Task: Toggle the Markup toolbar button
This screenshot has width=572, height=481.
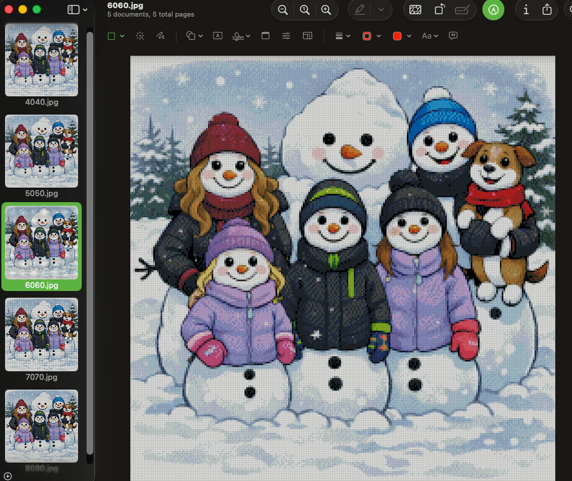Action: (493, 10)
